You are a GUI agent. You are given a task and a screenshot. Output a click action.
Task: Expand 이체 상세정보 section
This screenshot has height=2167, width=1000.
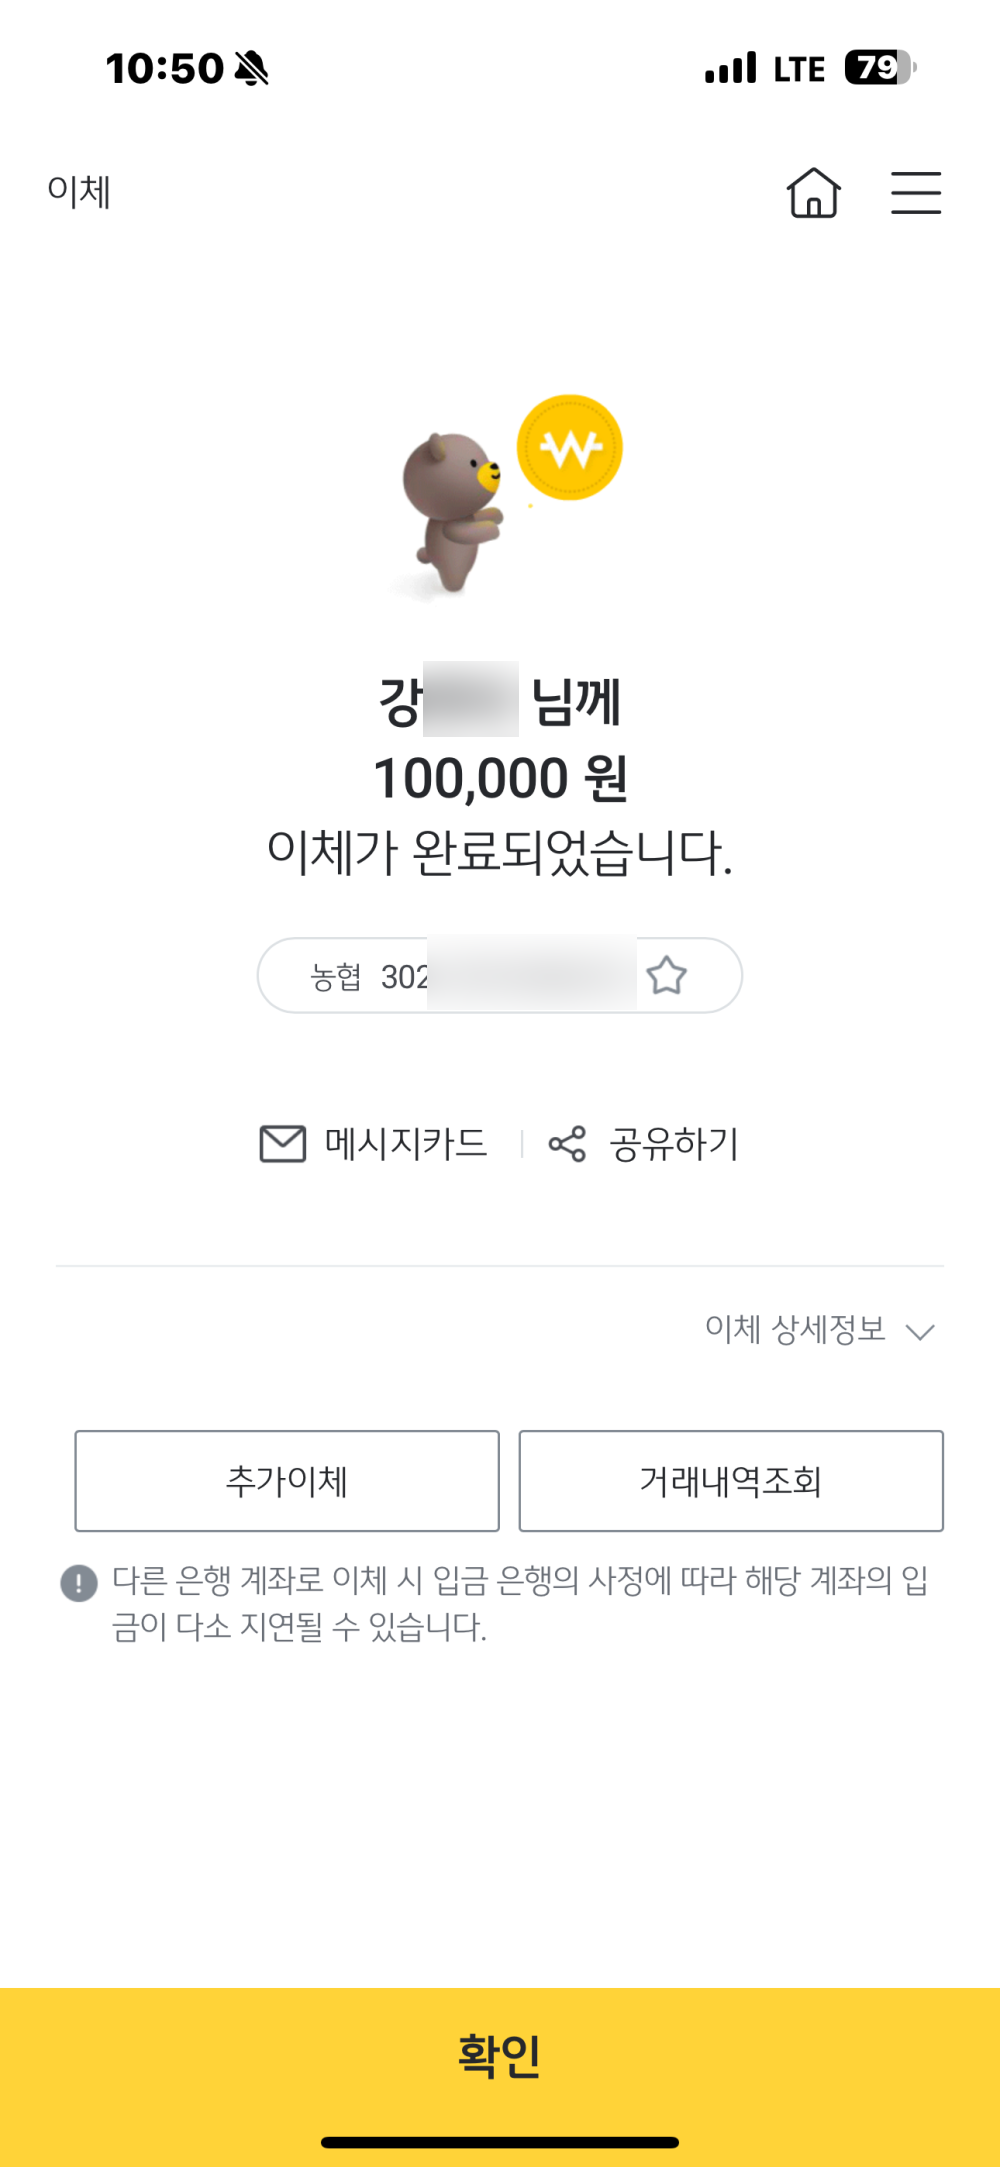click(x=795, y=1329)
